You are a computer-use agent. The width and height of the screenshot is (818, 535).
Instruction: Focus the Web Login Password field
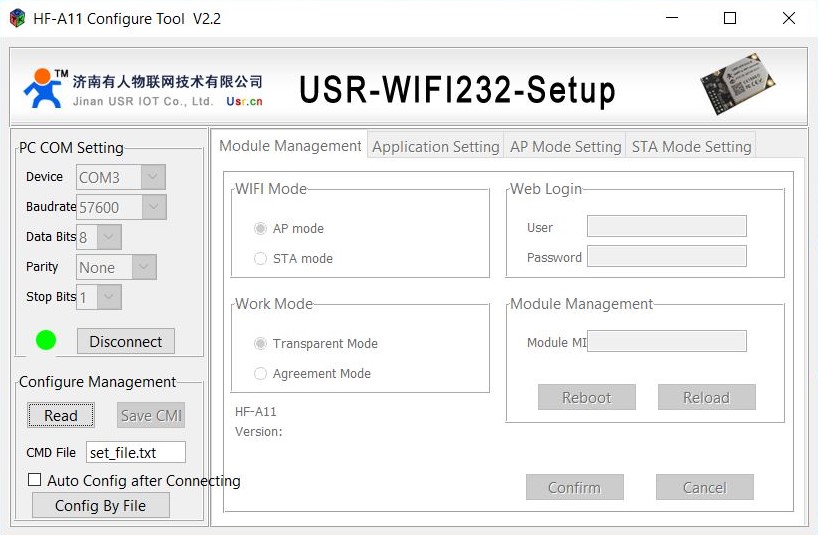click(667, 257)
